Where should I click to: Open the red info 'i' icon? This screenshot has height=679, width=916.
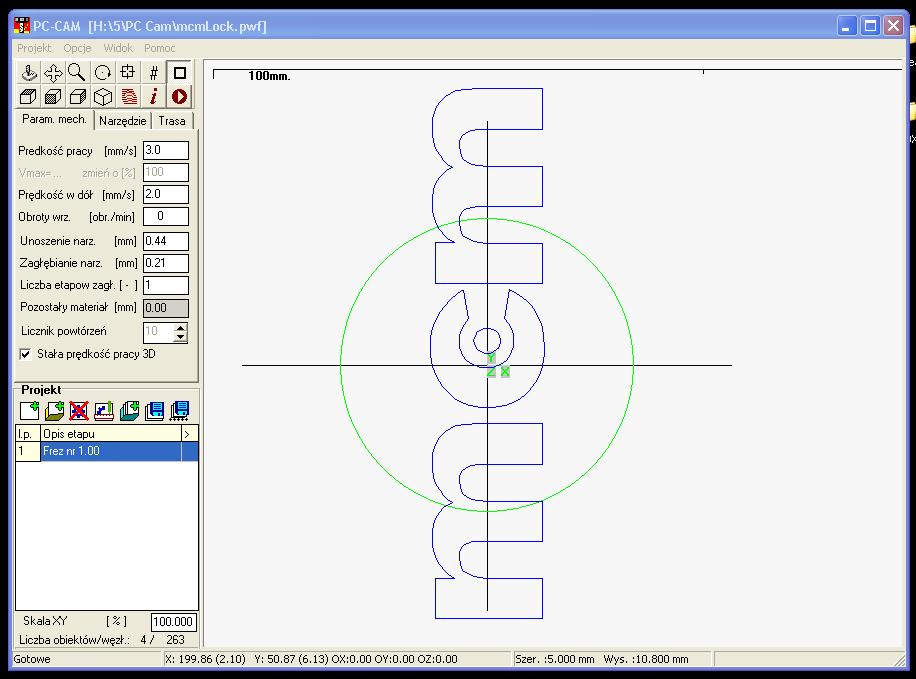(x=154, y=96)
